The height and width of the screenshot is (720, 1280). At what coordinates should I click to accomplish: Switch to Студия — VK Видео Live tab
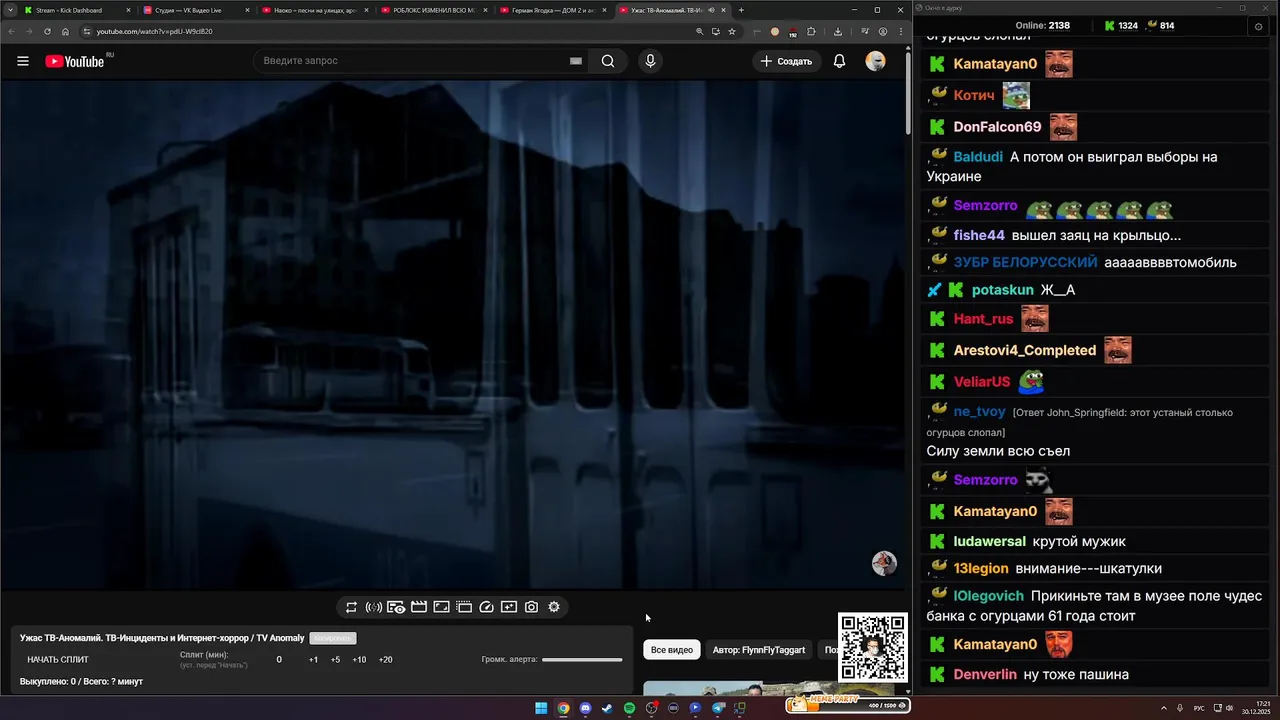point(194,10)
